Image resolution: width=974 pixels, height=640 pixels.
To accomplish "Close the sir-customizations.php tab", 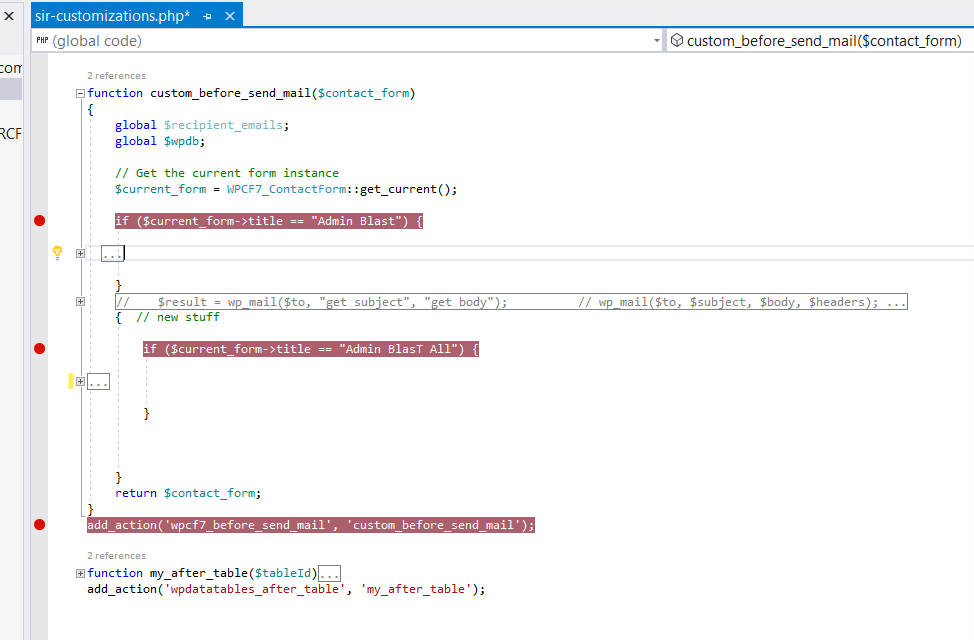I will pyautogui.click(x=230, y=16).
